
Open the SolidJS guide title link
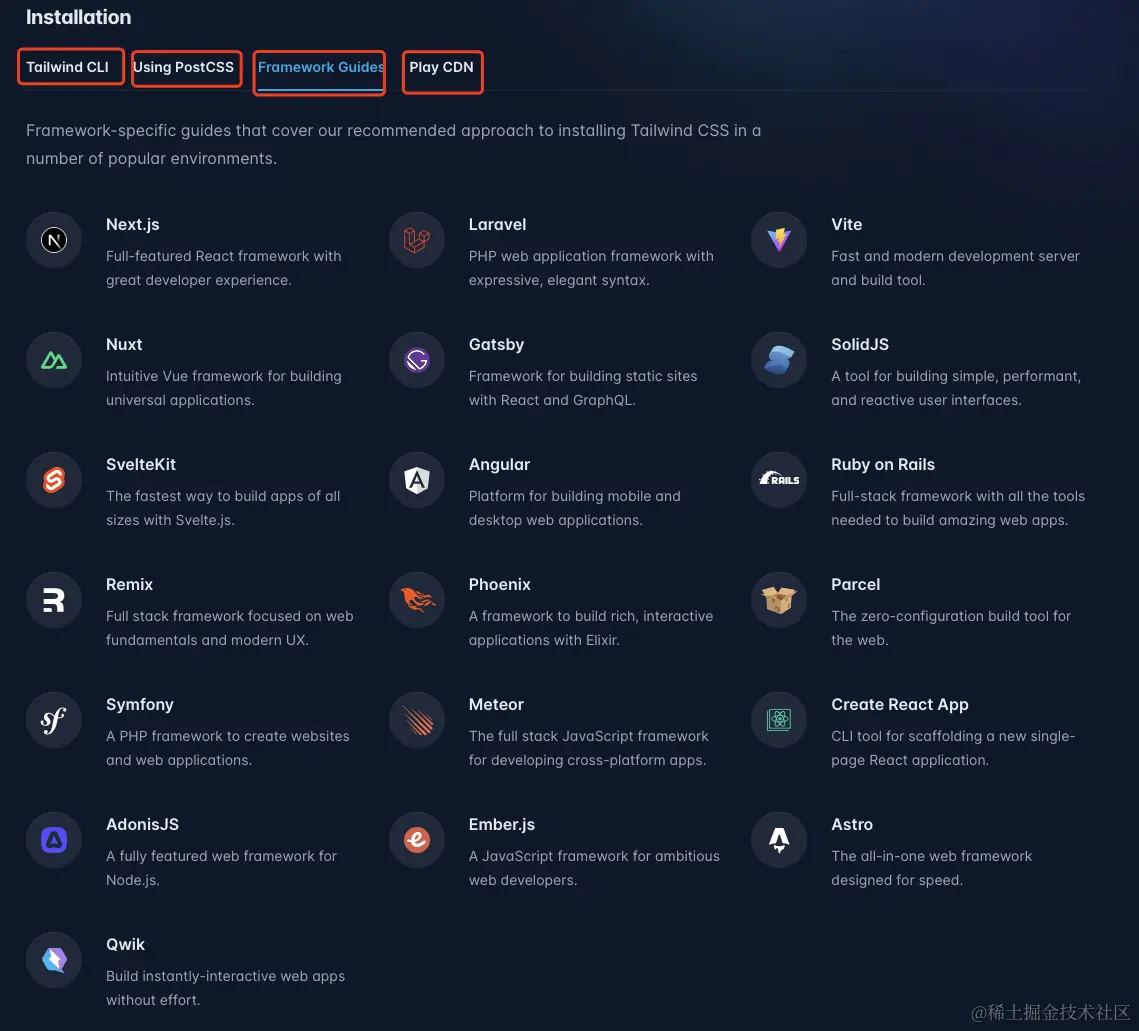pos(860,344)
